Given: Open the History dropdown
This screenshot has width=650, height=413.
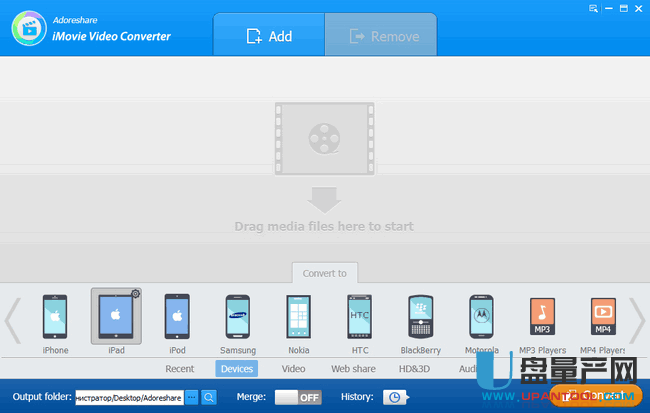Looking at the screenshot, I should 397,397.
